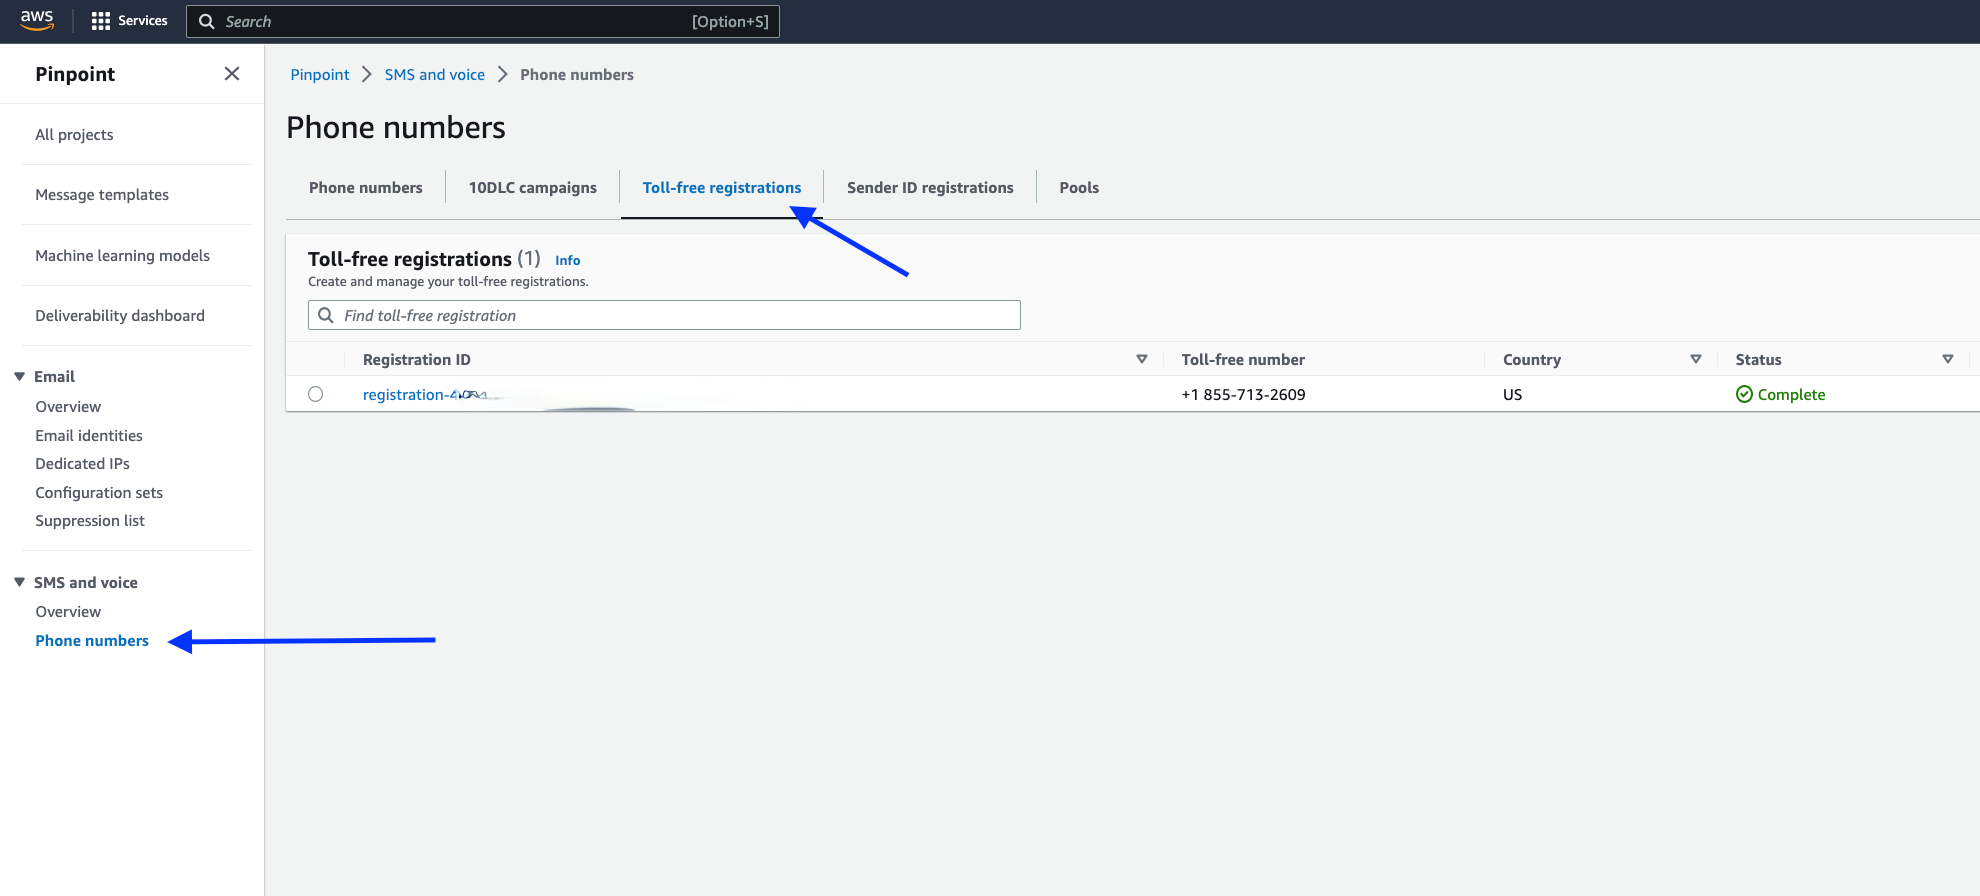The image size is (1980, 896).
Task: Sort by Country column arrow
Action: click(x=1696, y=359)
